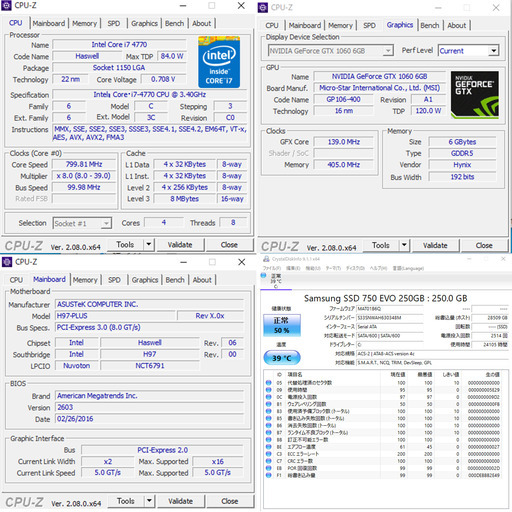Image resolution: width=512 pixels, height=512 pixels.
Task: Click the status dot for SMART ID F1
Action: [x=269, y=475]
